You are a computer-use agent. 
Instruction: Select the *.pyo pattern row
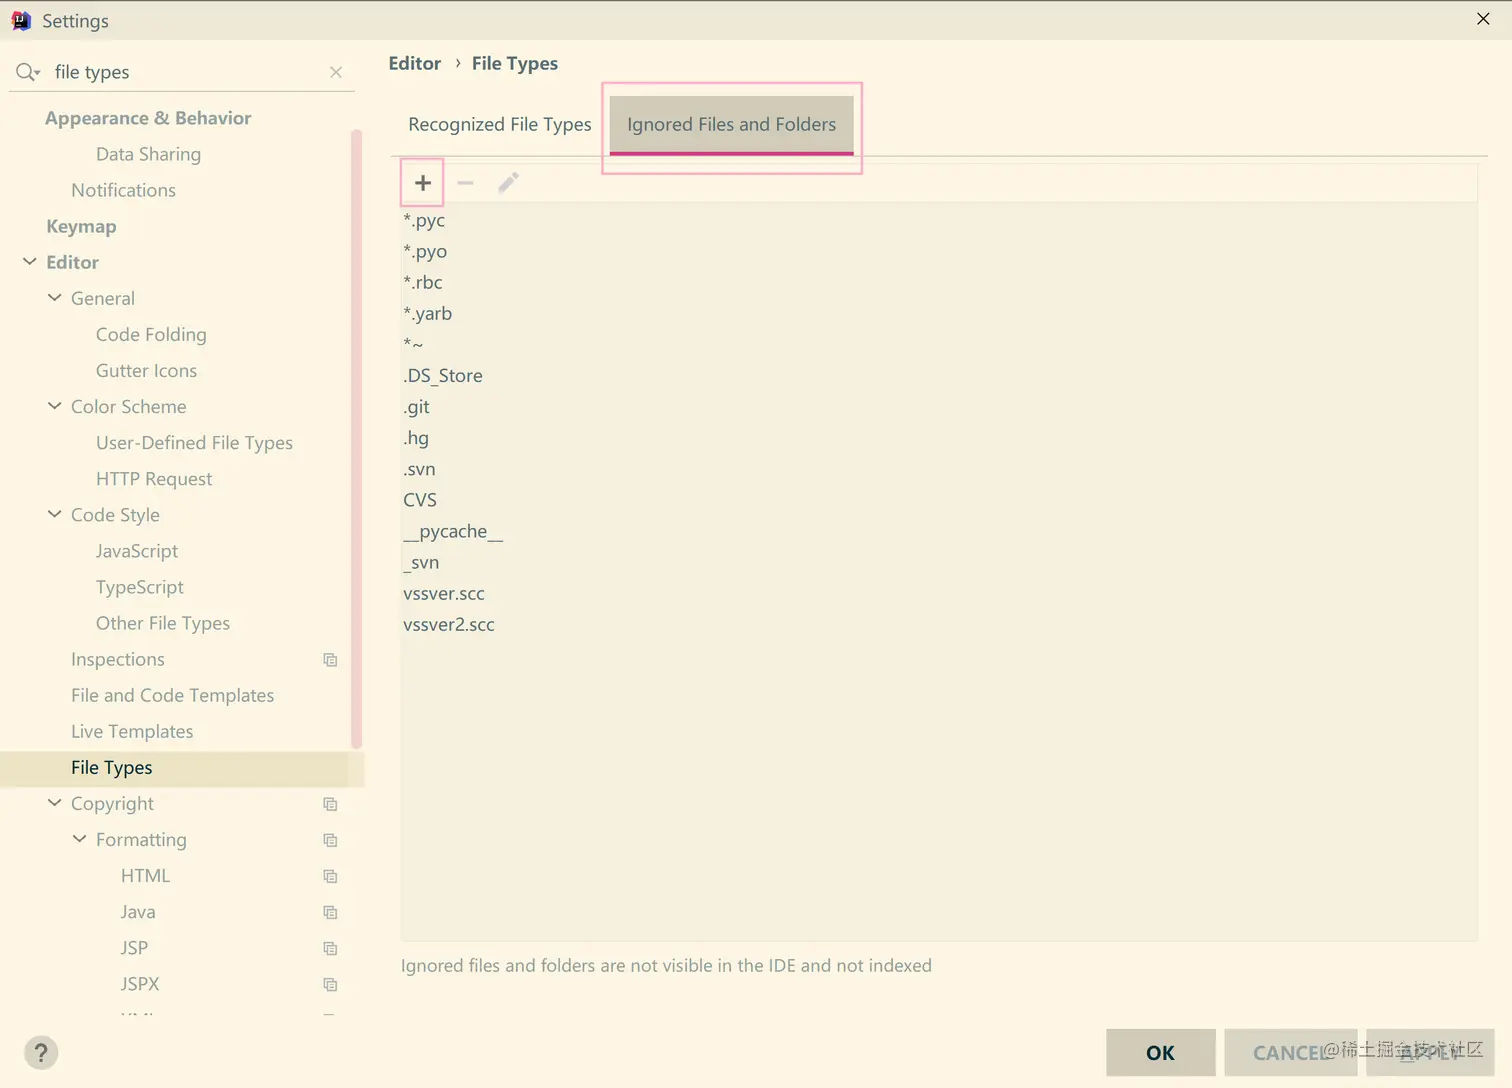[939, 251]
